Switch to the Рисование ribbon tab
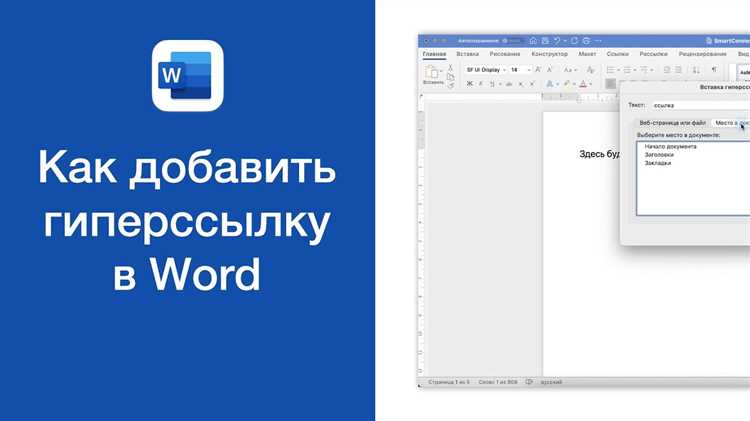 point(505,54)
